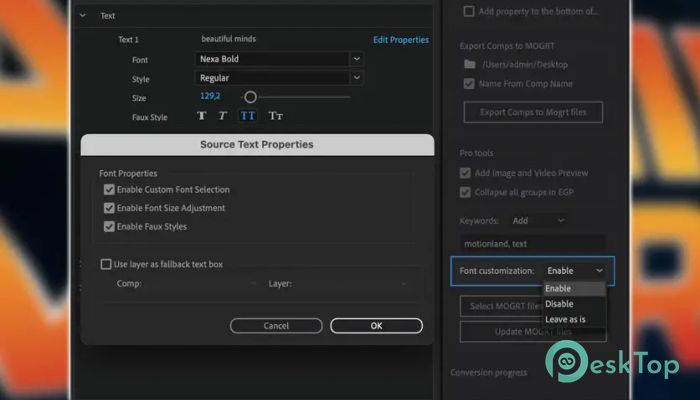Image resolution: width=700 pixels, height=400 pixels.
Task: Click the Update MOGRT files button
Action: 533,332
